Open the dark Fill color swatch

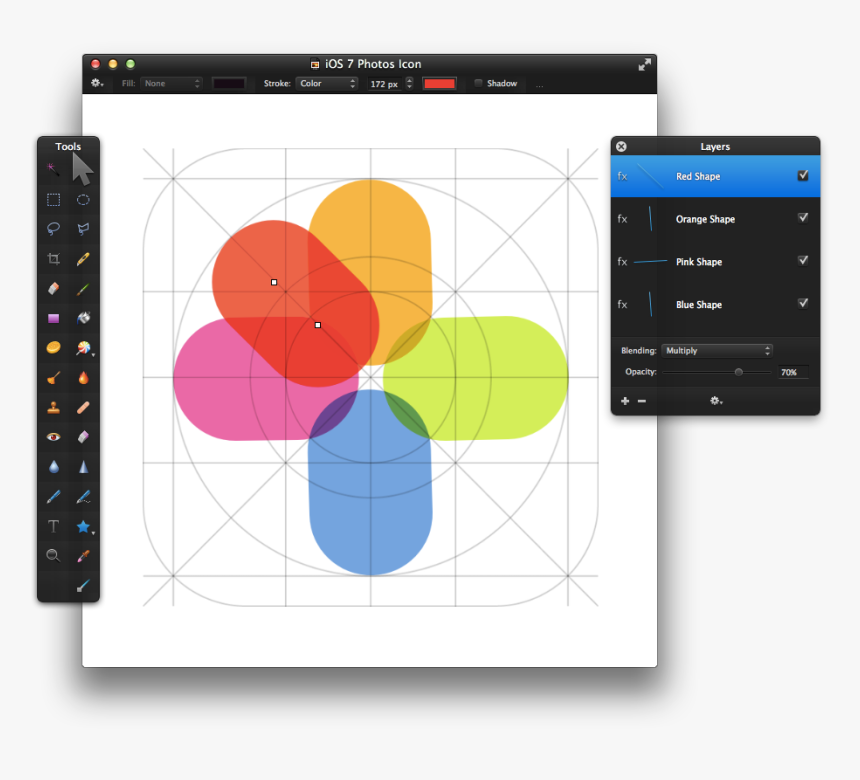click(x=229, y=83)
